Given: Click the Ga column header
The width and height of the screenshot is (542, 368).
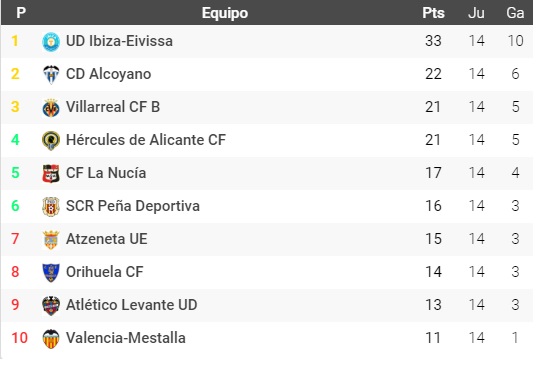Looking at the screenshot, I should (515, 13).
